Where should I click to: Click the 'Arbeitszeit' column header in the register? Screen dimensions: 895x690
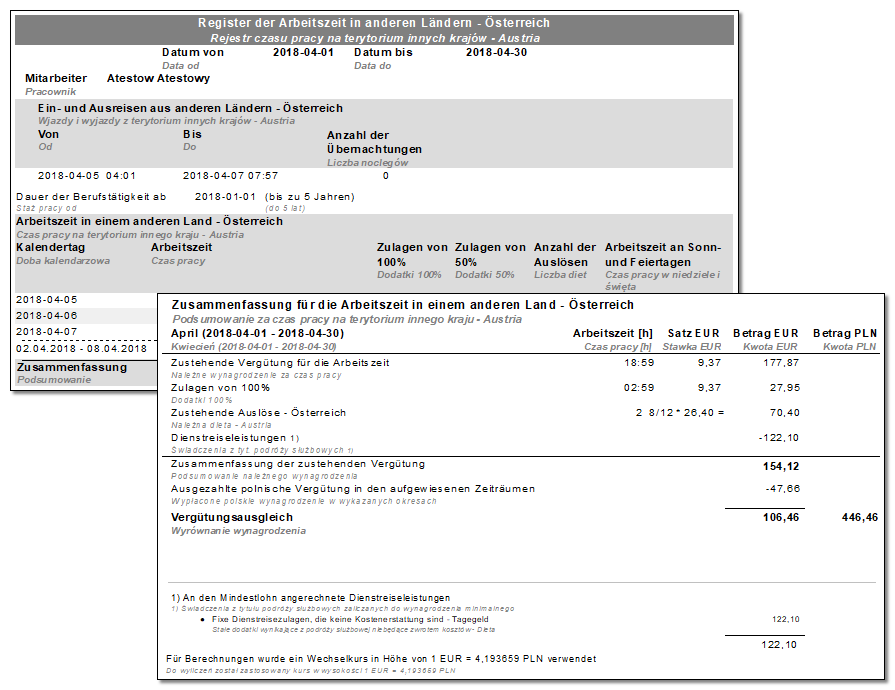tap(182, 247)
